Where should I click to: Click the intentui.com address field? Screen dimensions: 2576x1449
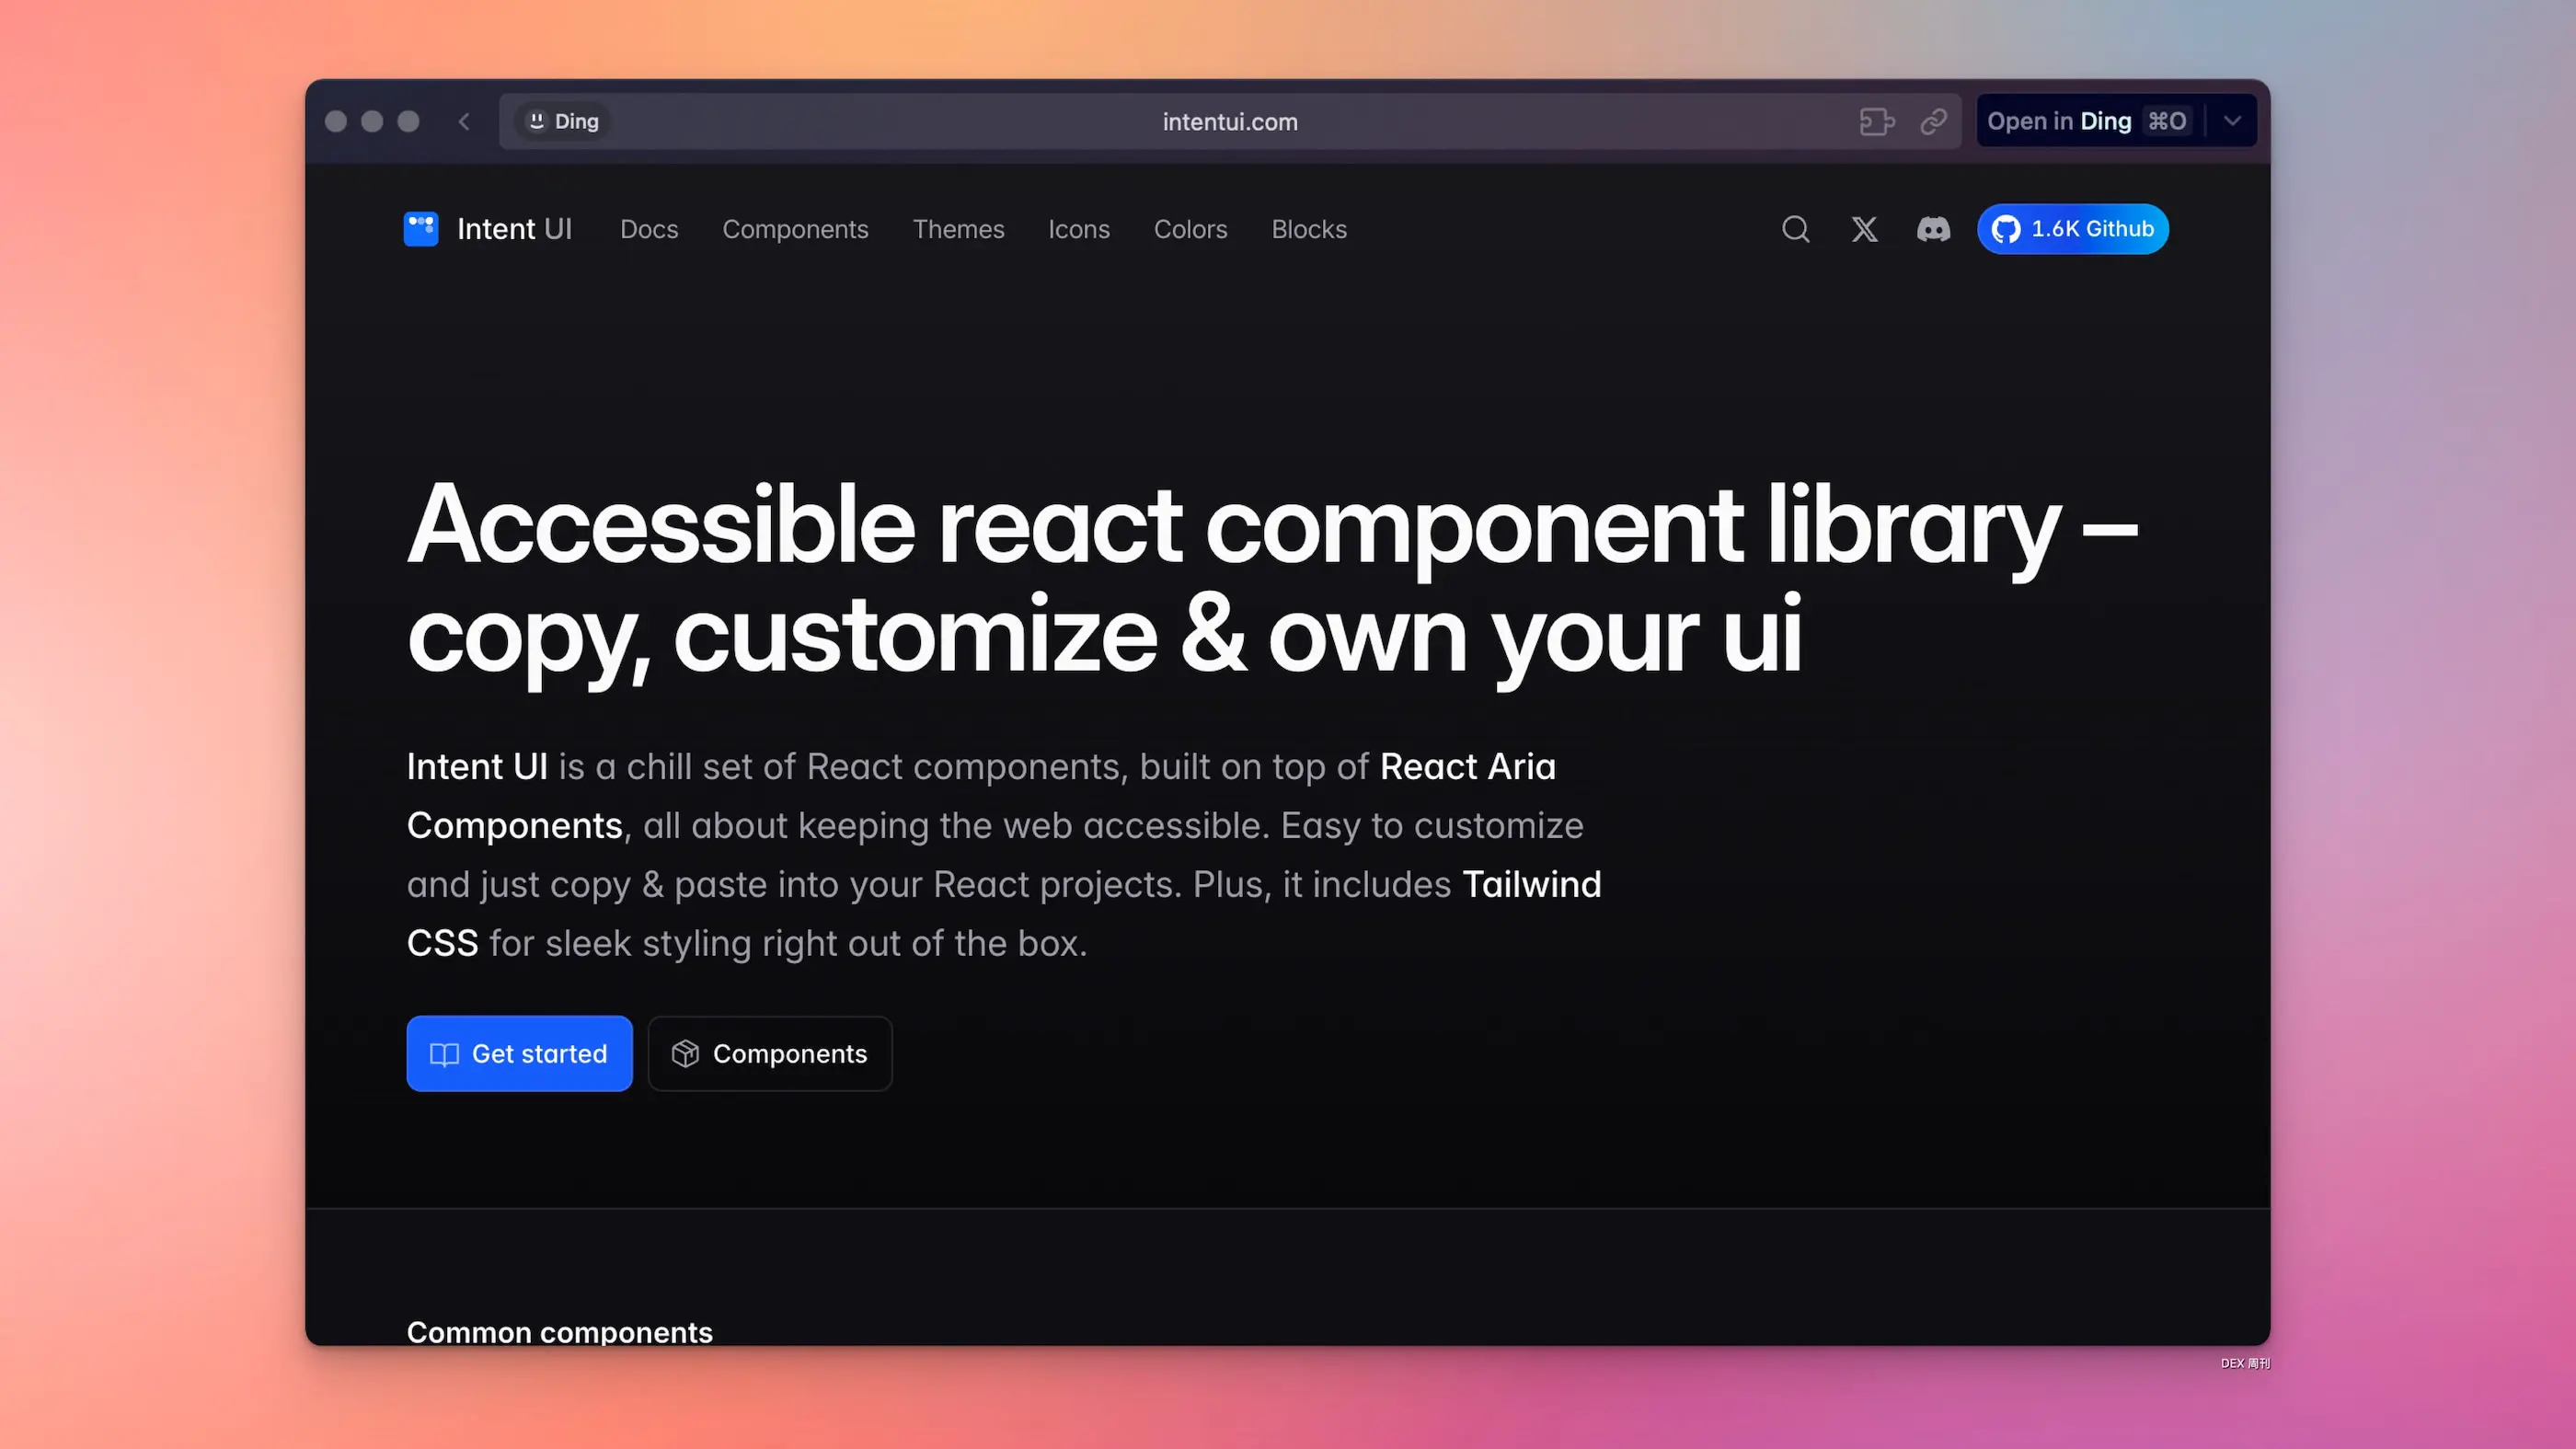1229,121
